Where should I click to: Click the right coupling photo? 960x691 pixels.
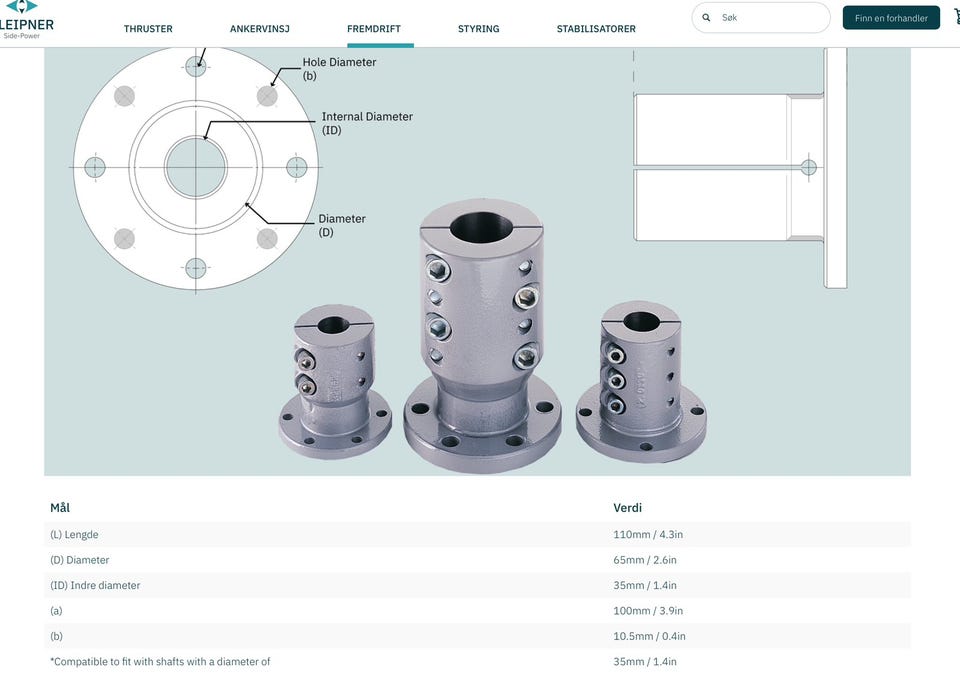coord(641,381)
